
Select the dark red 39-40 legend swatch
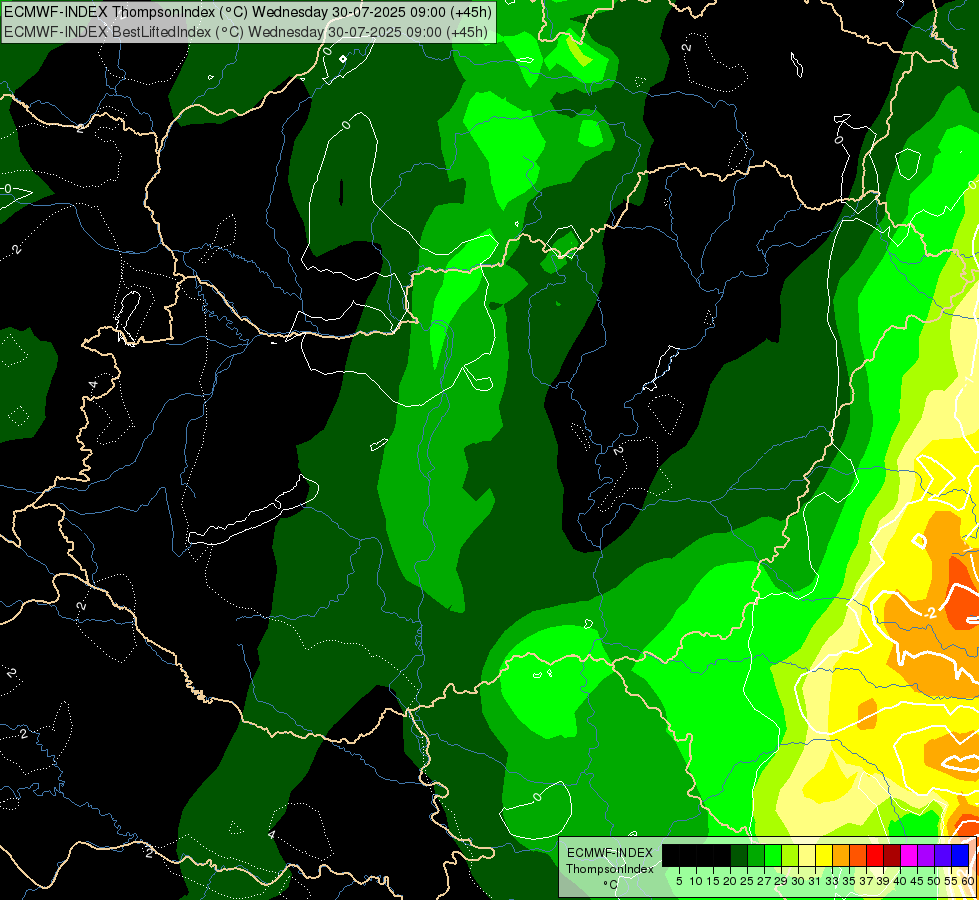click(892, 855)
